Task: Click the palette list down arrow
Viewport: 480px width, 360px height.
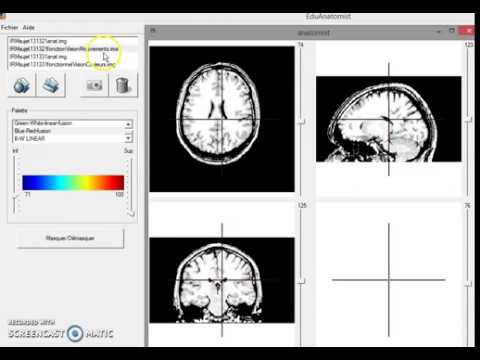Action: point(128,138)
